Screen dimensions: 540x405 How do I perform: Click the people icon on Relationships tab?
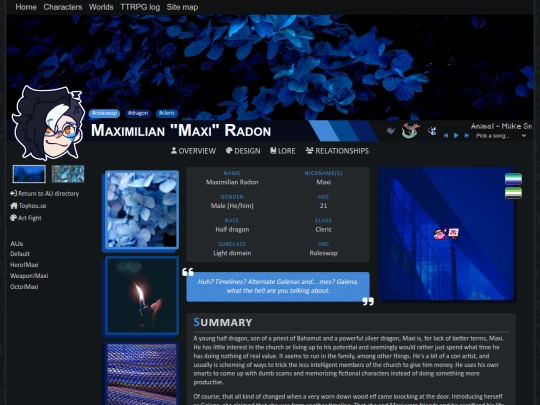tap(310, 150)
